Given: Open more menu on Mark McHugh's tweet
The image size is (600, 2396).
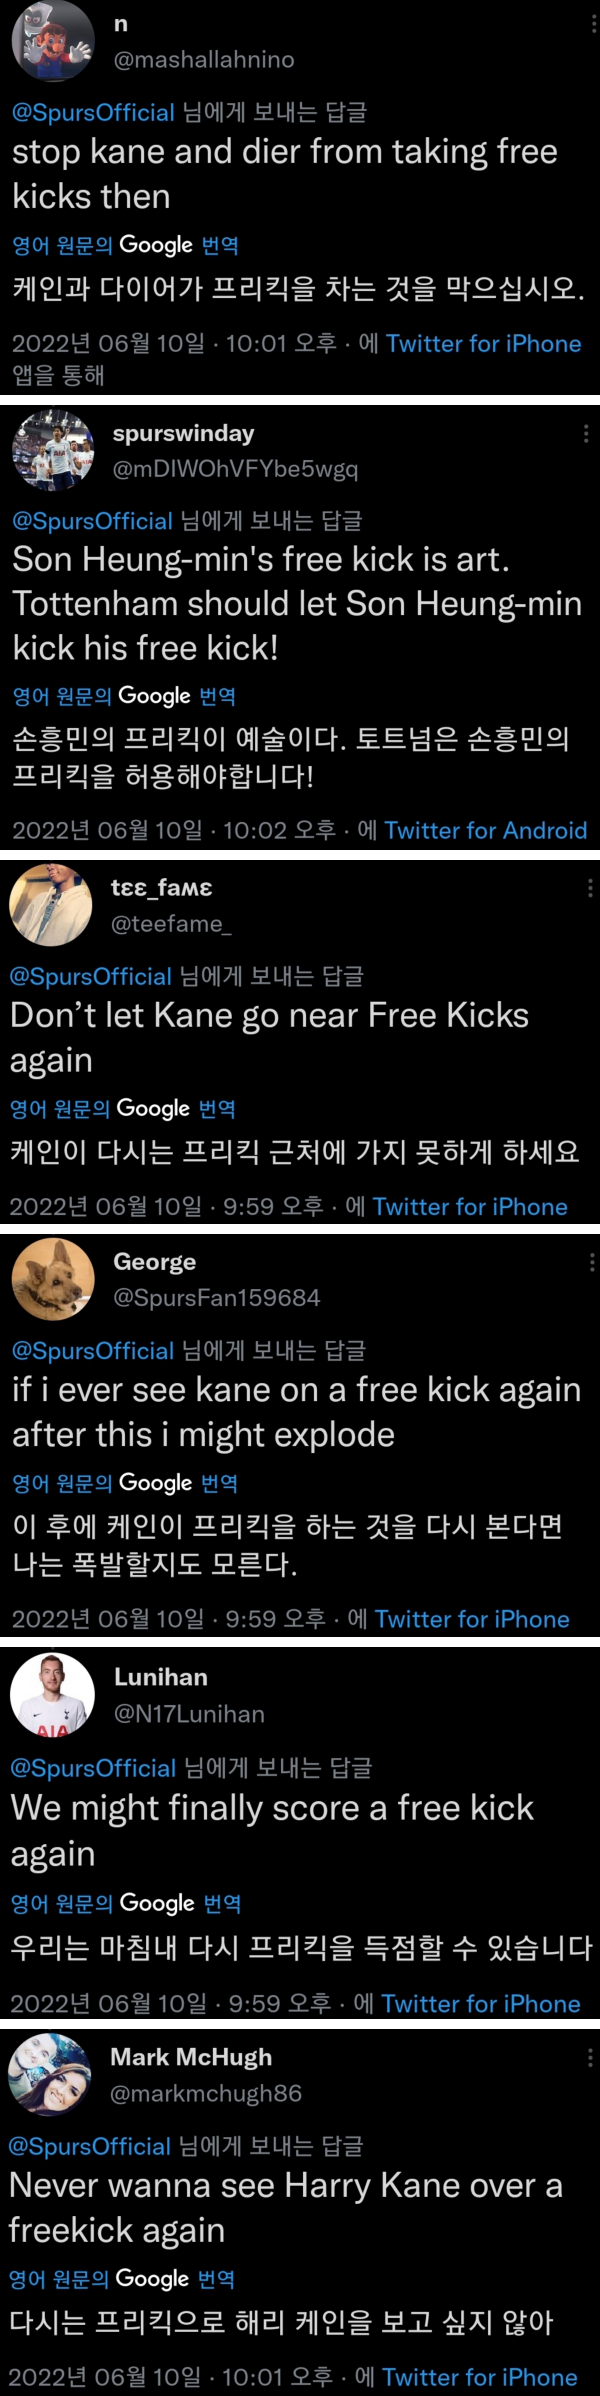Looking at the screenshot, I should click(590, 2057).
